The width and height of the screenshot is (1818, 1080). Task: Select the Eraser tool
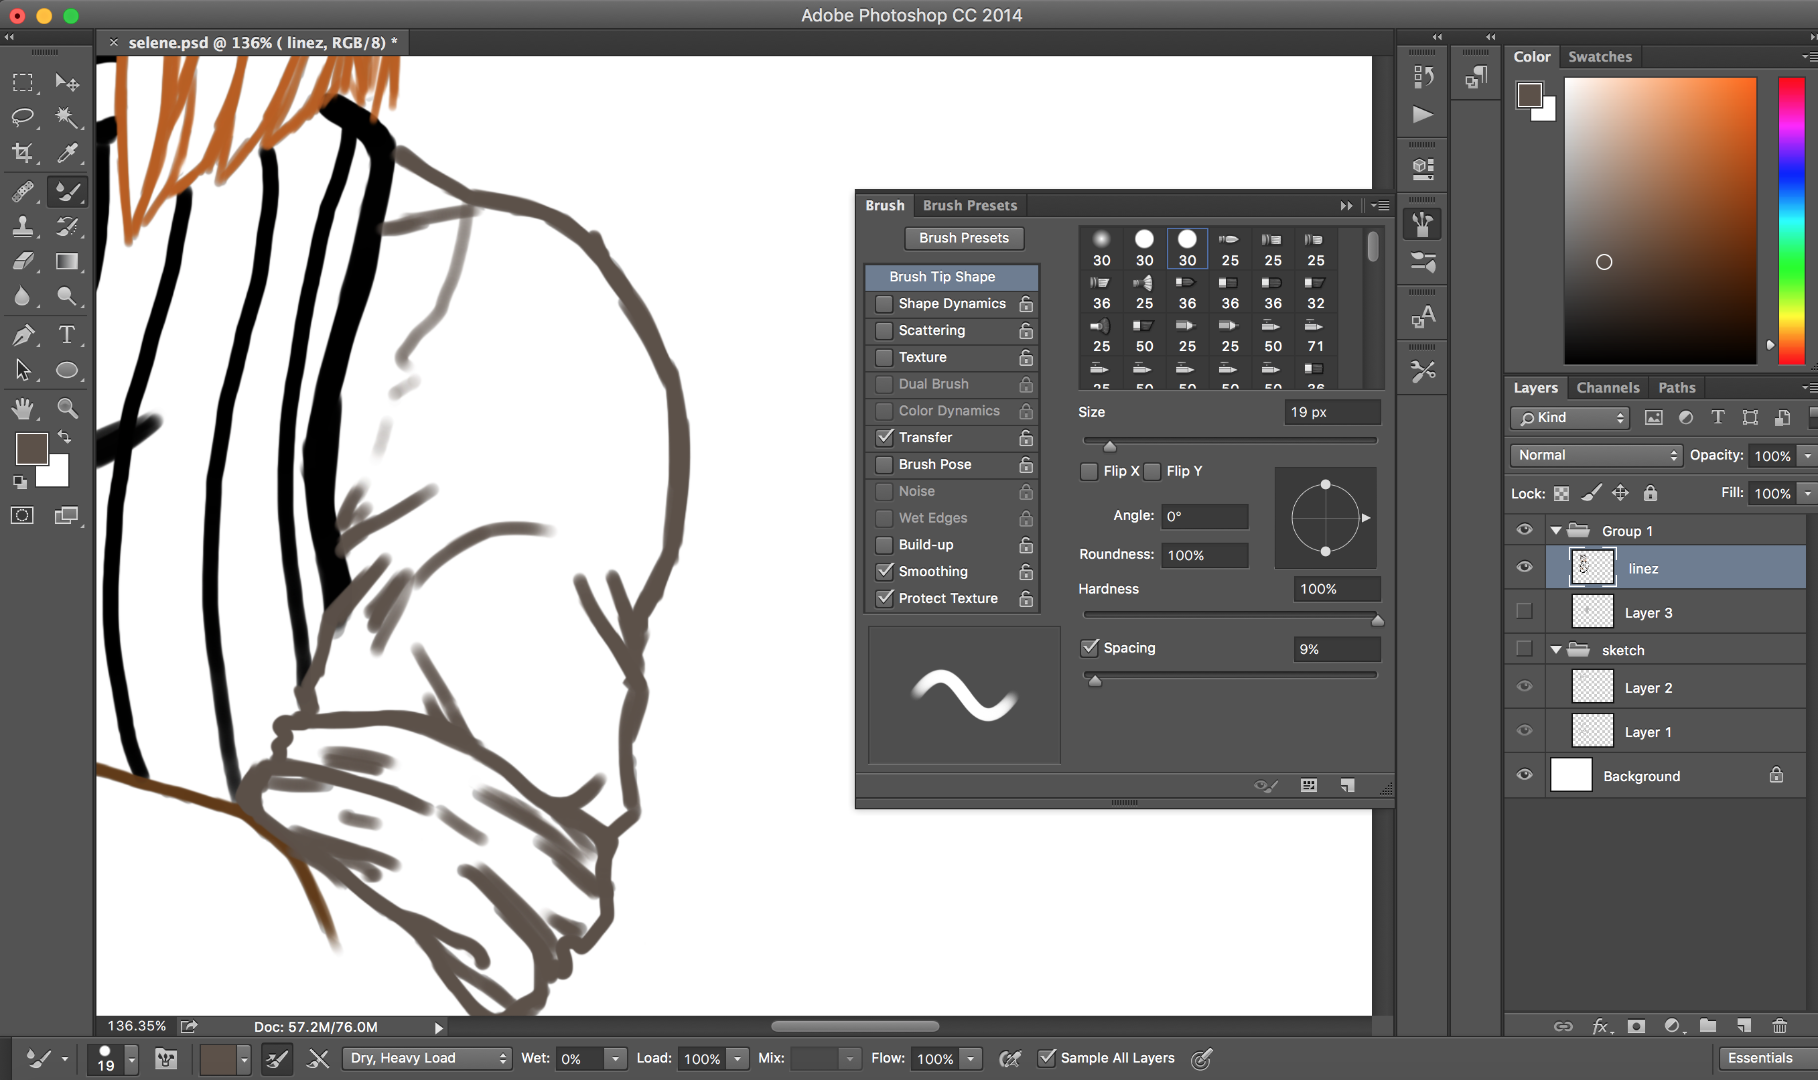[x=22, y=262]
